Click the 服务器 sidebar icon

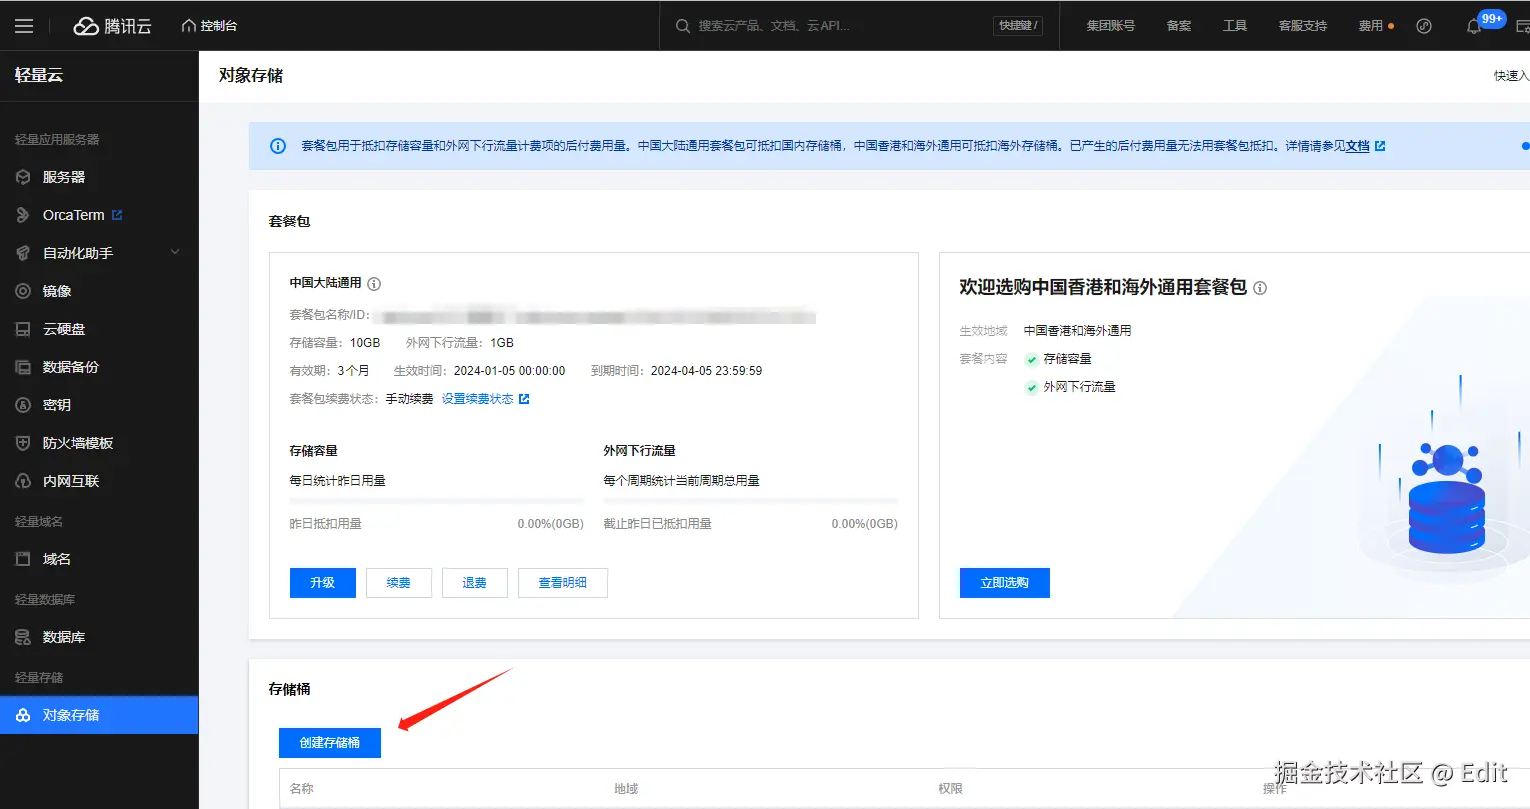click(23, 177)
